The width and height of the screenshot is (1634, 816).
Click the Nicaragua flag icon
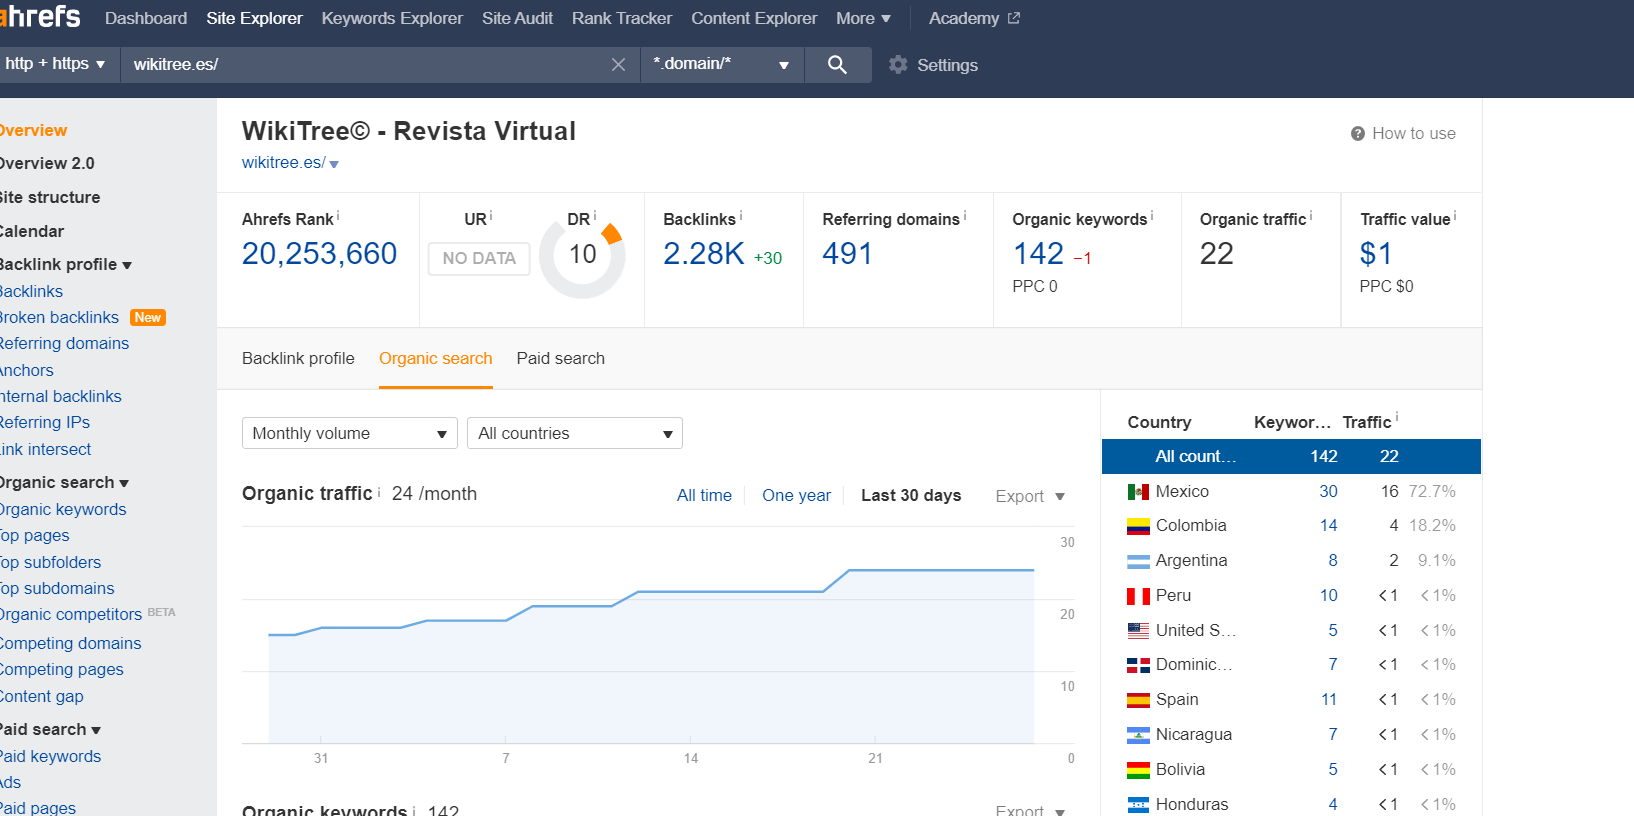click(x=1138, y=735)
